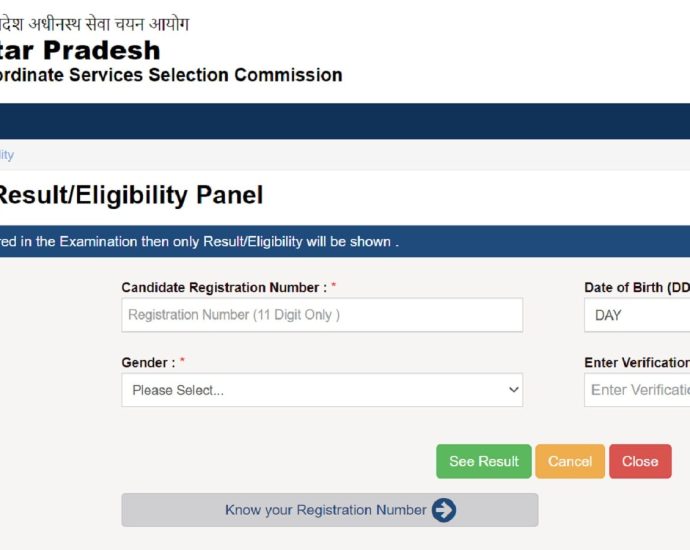
Task: Click the dark navy navigation bar
Action: tap(345, 121)
